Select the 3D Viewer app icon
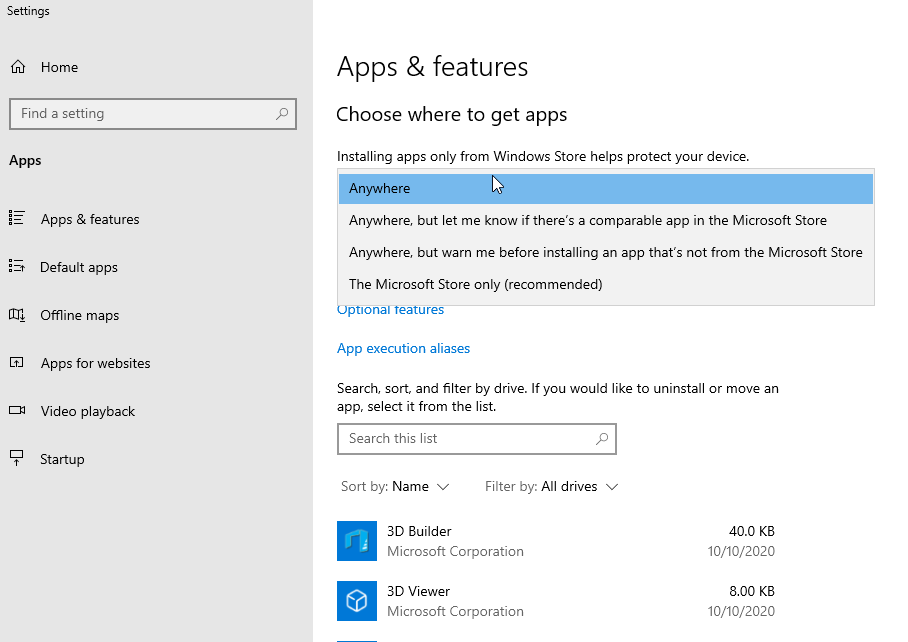 tap(357, 601)
